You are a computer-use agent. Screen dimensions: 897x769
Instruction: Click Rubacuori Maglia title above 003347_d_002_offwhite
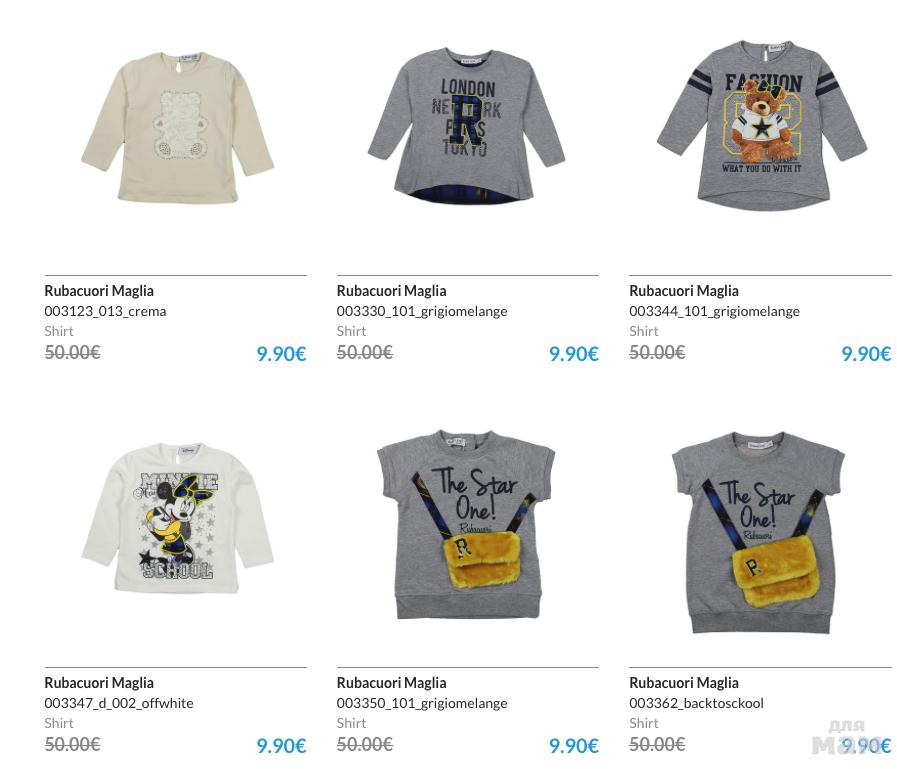pos(99,683)
